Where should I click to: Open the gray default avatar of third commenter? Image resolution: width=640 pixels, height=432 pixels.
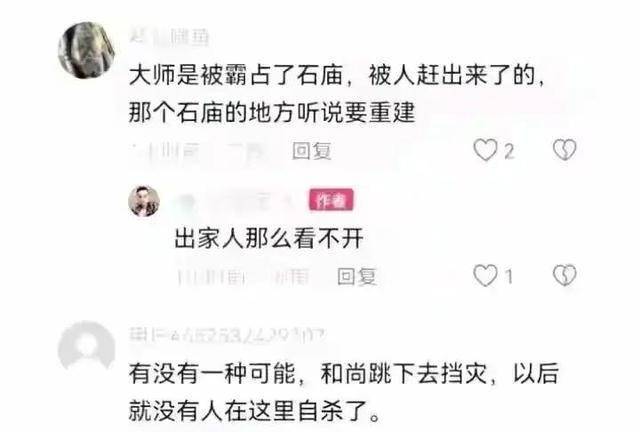click(87, 350)
